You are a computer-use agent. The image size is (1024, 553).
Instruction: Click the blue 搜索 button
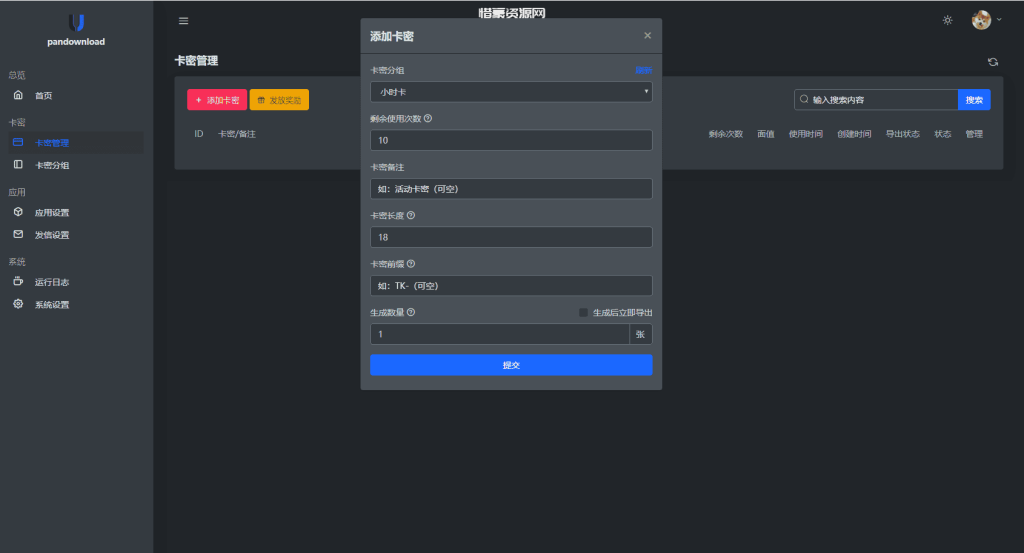[x=974, y=100]
